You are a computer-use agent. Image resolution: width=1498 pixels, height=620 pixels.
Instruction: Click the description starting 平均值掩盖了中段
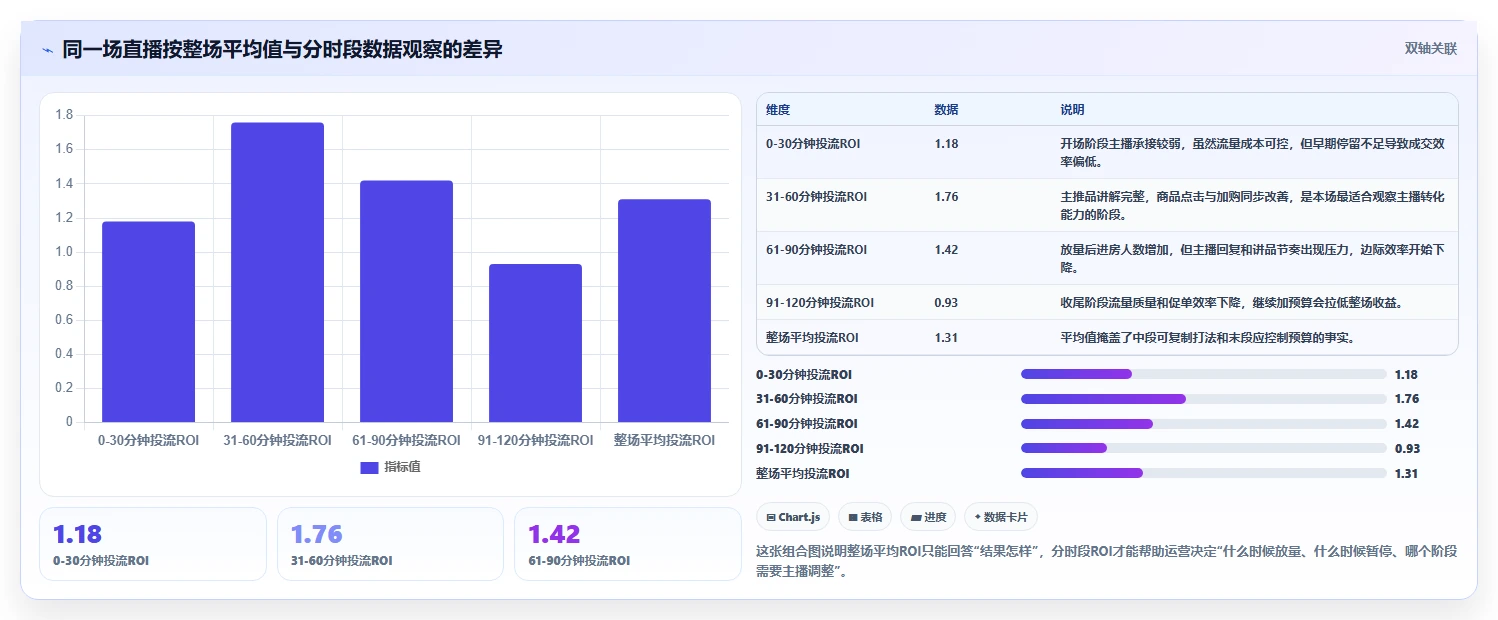pyautogui.click(x=1207, y=338)
